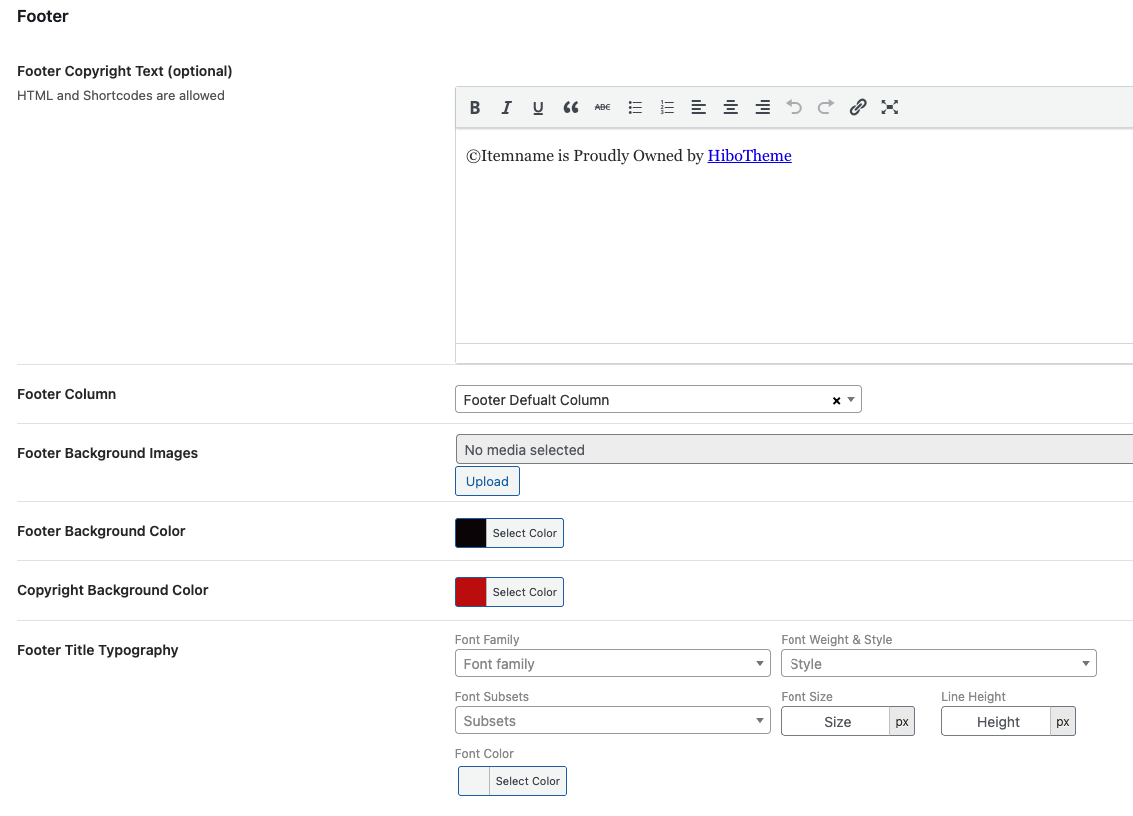Insert a blockquote in the editor
The width and height of the screenshot is (1133, 816).
point(571,108)
